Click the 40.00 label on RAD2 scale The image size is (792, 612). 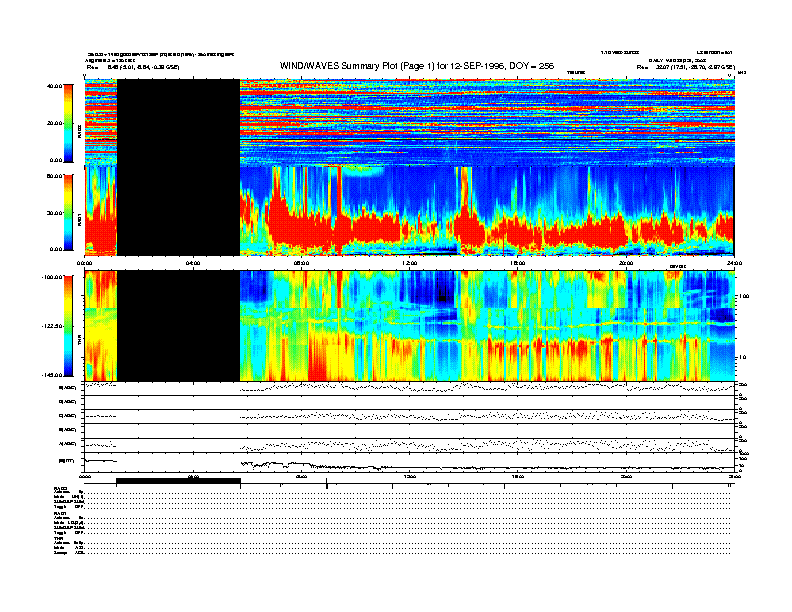[x=52, y=86]
